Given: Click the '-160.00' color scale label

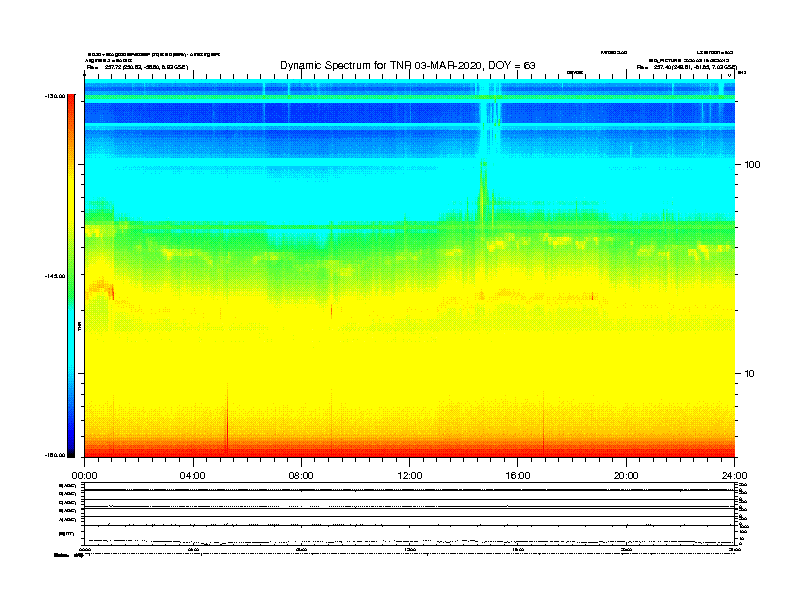Looking at the screenshot, I should pos(55,455).
